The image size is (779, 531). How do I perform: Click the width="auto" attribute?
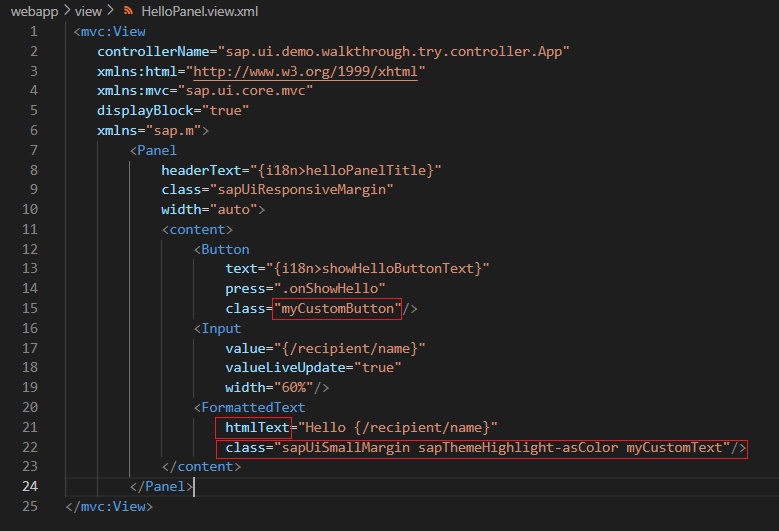[209, 210]
